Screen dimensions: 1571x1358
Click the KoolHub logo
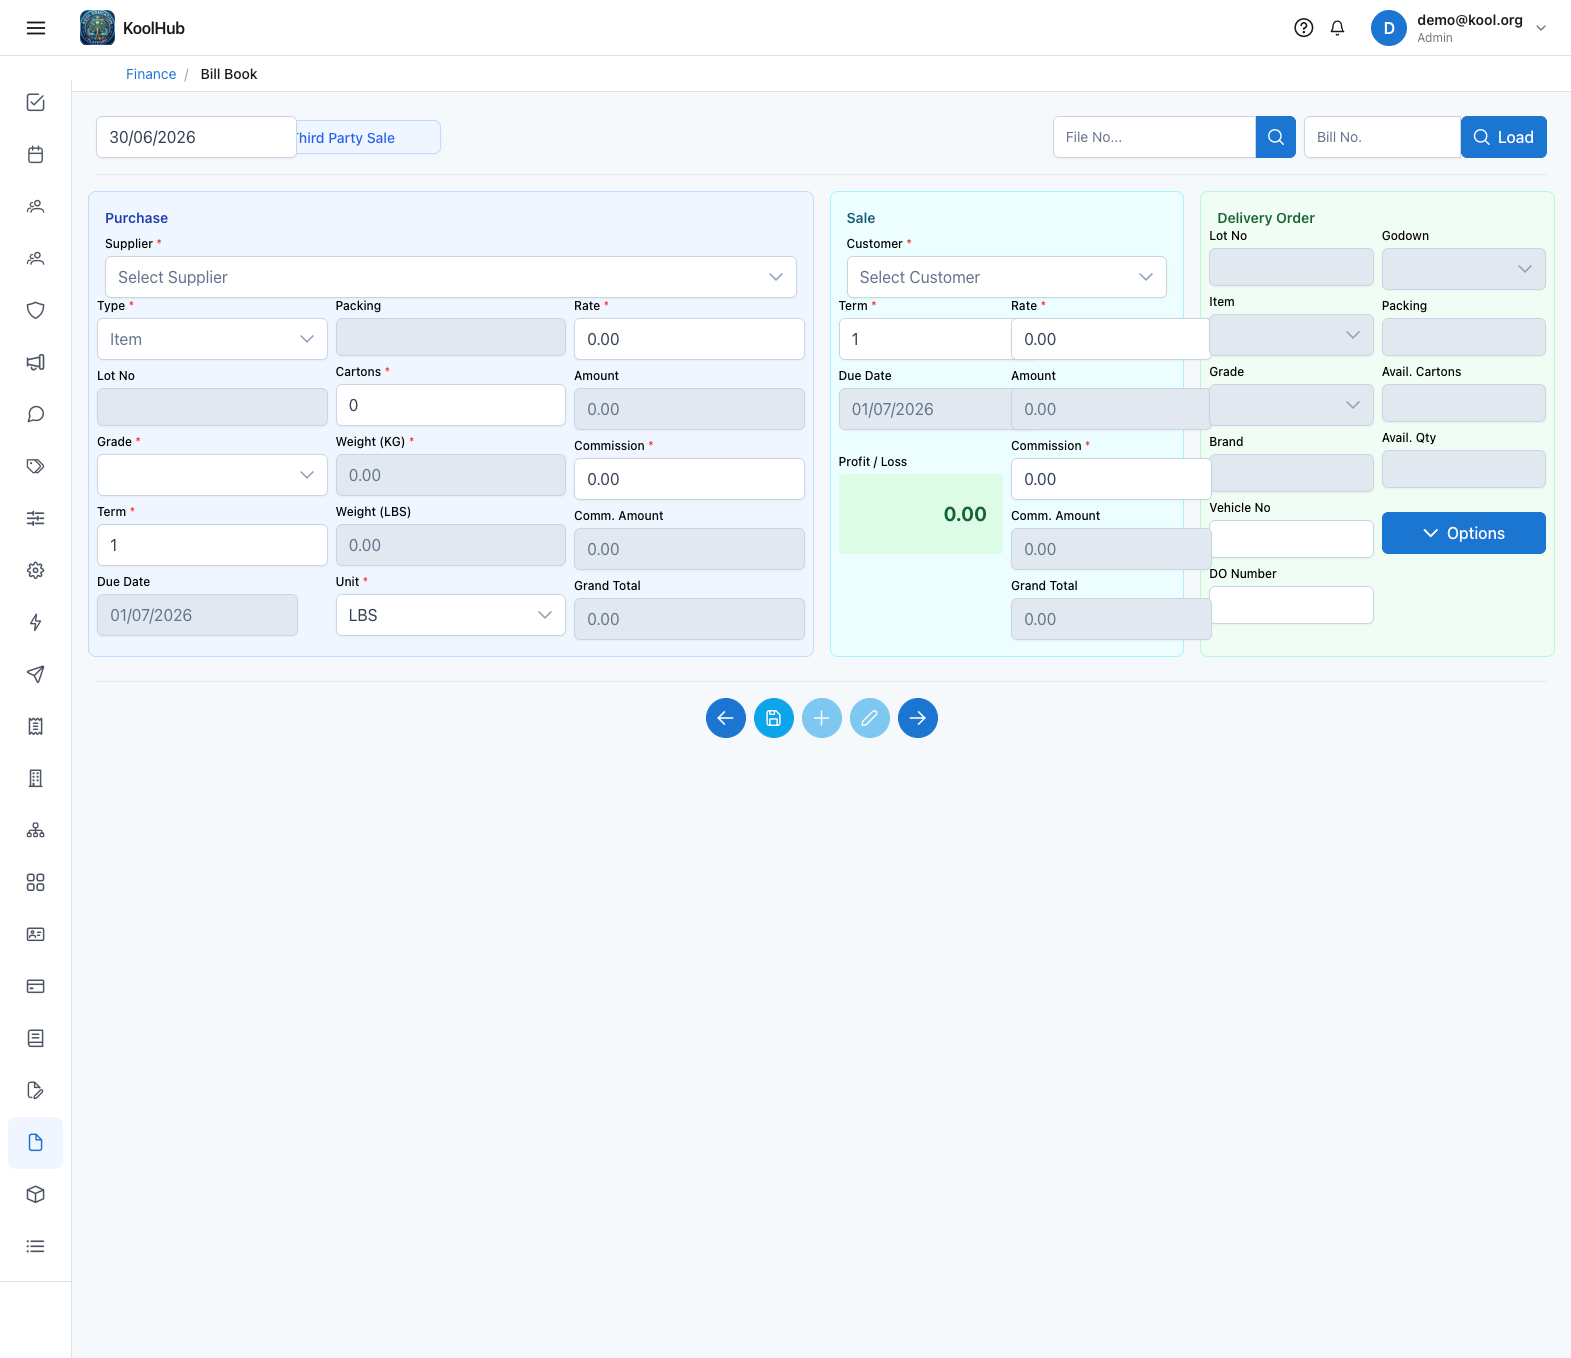coord(98,28)
